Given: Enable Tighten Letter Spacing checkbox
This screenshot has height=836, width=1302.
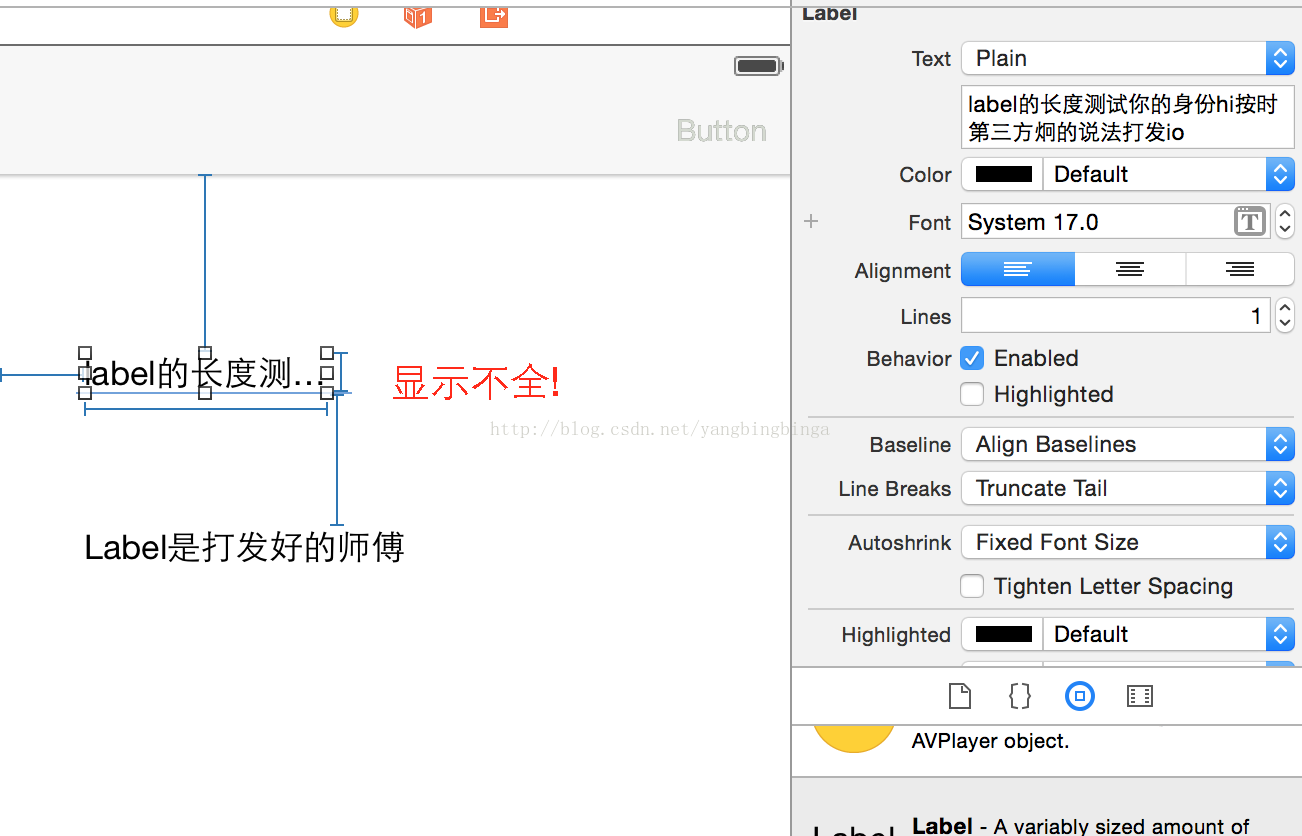Looking at the screenshot, I should click(x=972, y=586).
